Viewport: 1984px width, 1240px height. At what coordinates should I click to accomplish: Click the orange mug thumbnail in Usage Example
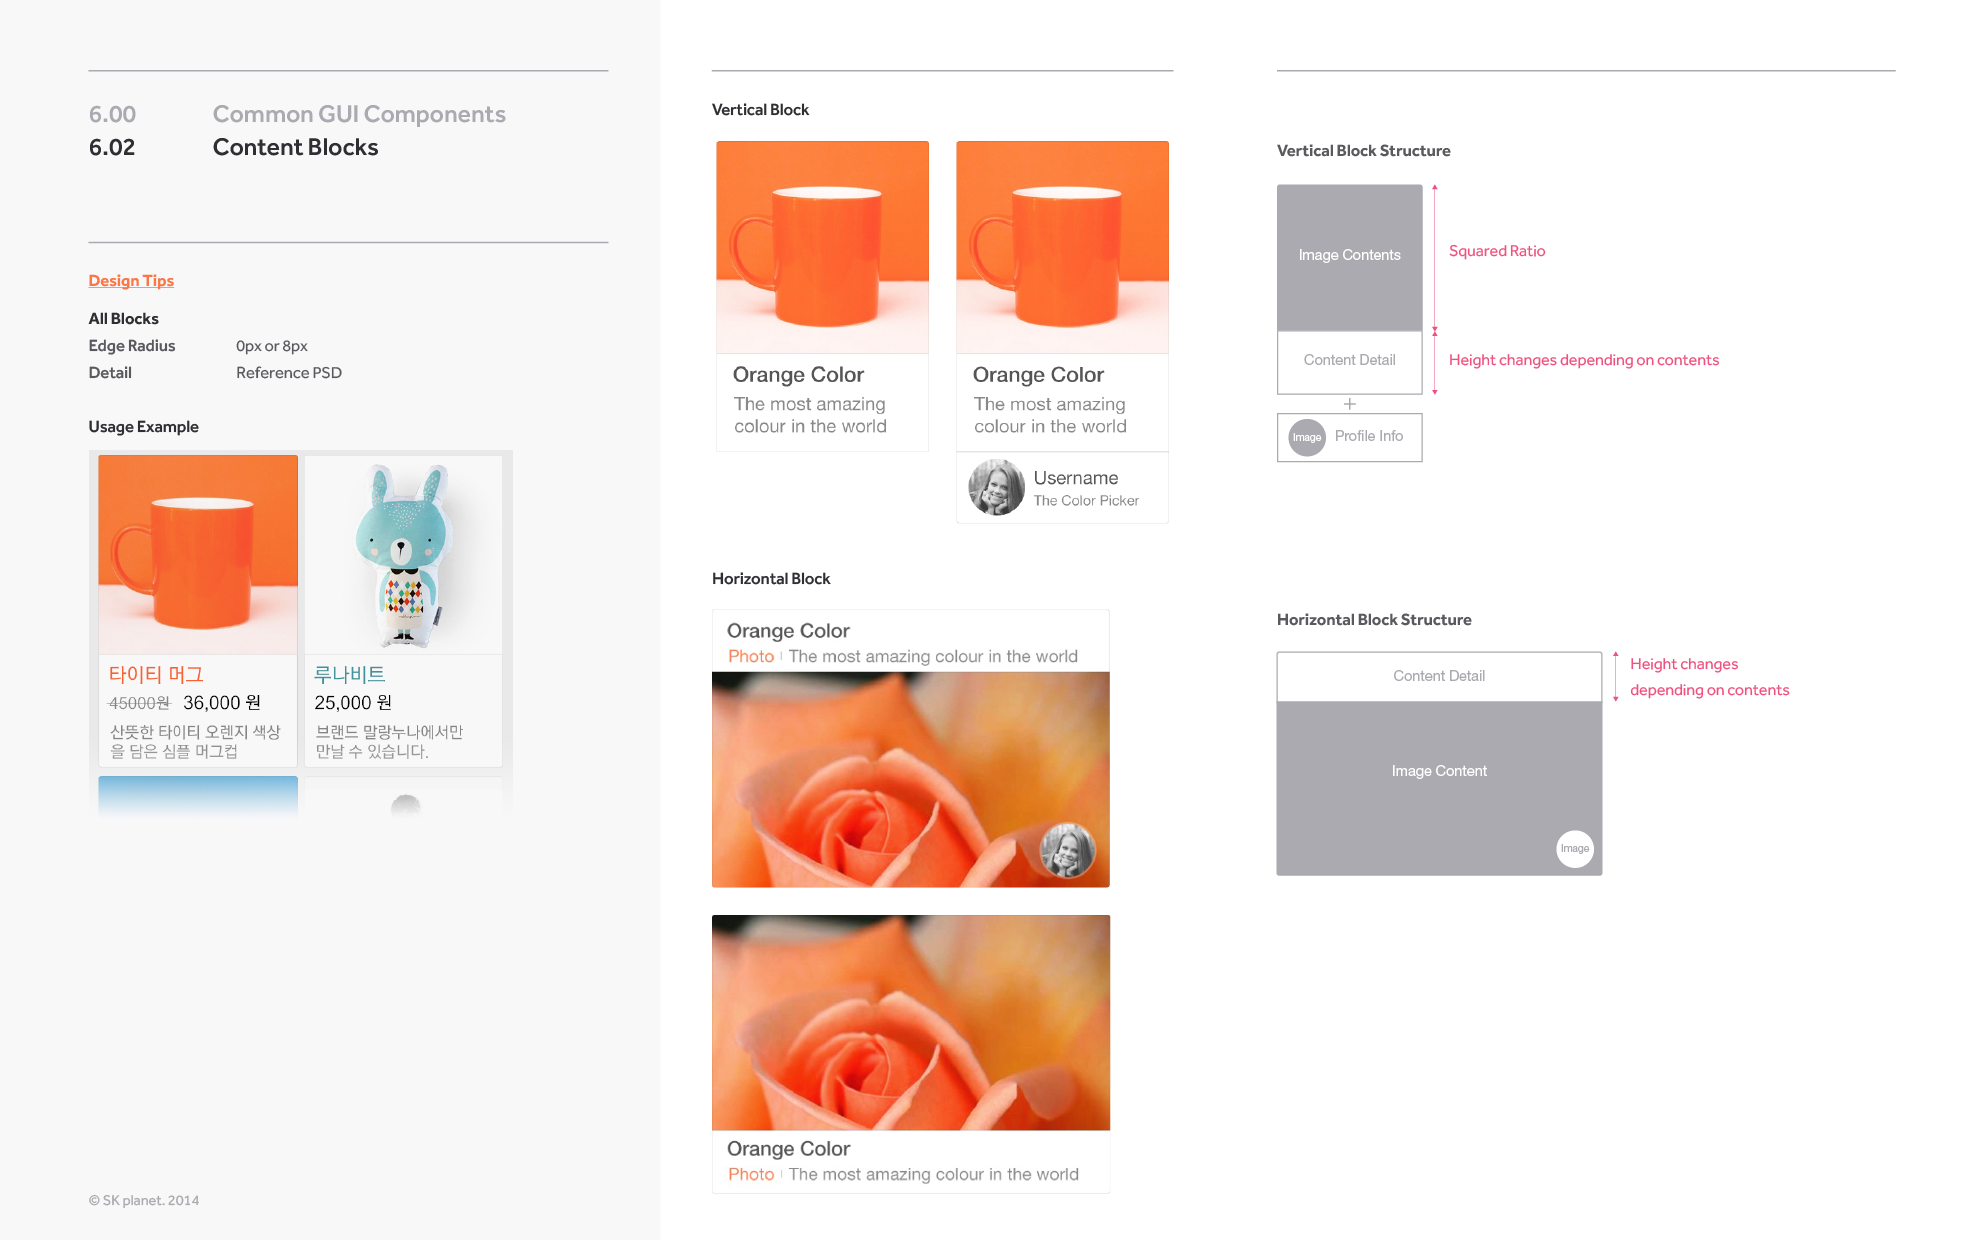tap(198, 555)
